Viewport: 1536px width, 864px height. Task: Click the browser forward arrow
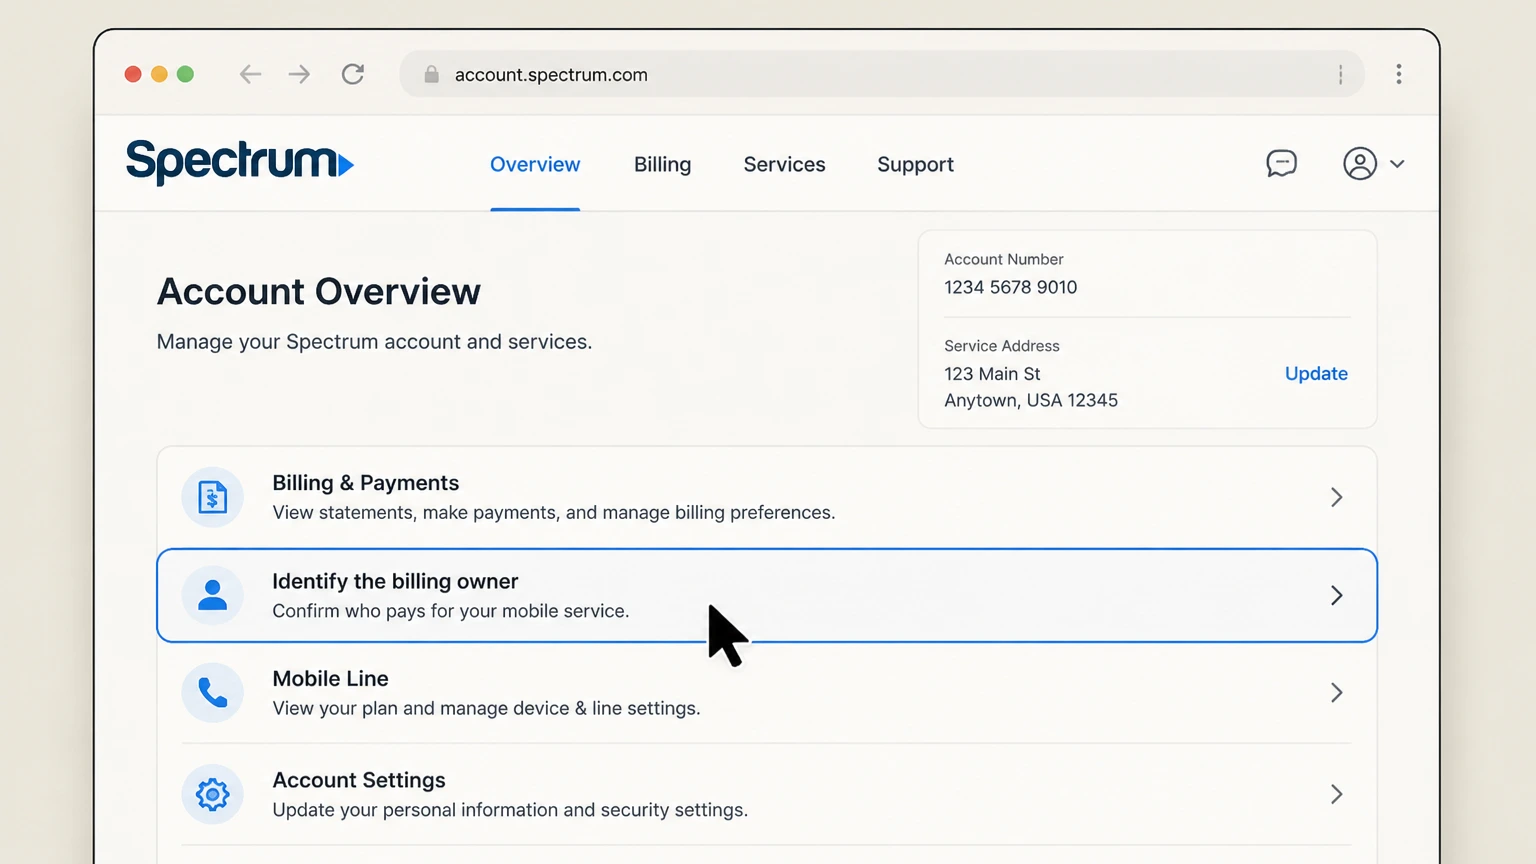[x=299, y=74]
